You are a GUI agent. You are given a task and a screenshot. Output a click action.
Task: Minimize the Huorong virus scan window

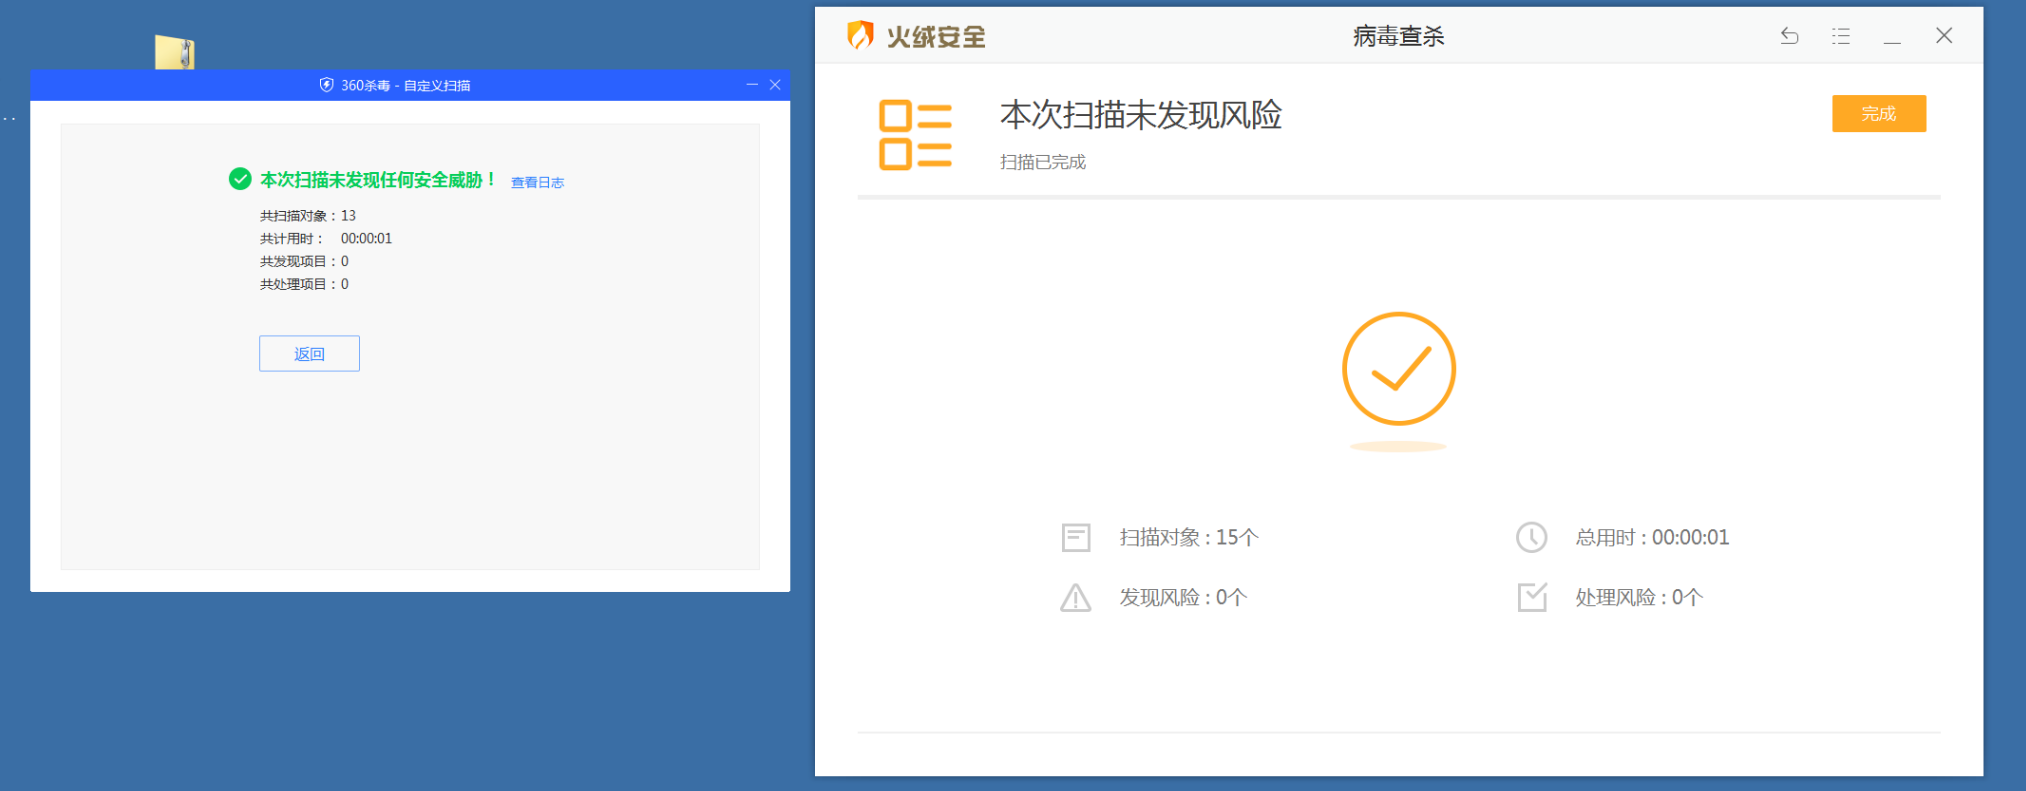point(1892,37)
